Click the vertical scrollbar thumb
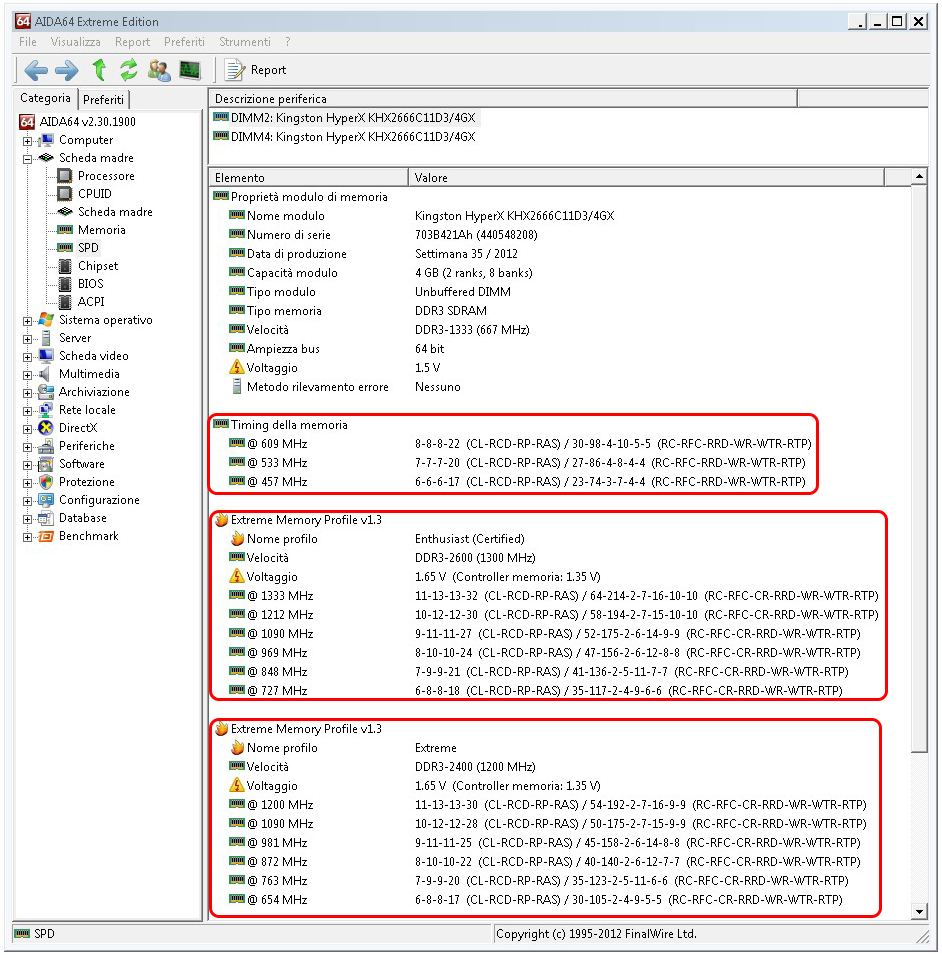 919,469
